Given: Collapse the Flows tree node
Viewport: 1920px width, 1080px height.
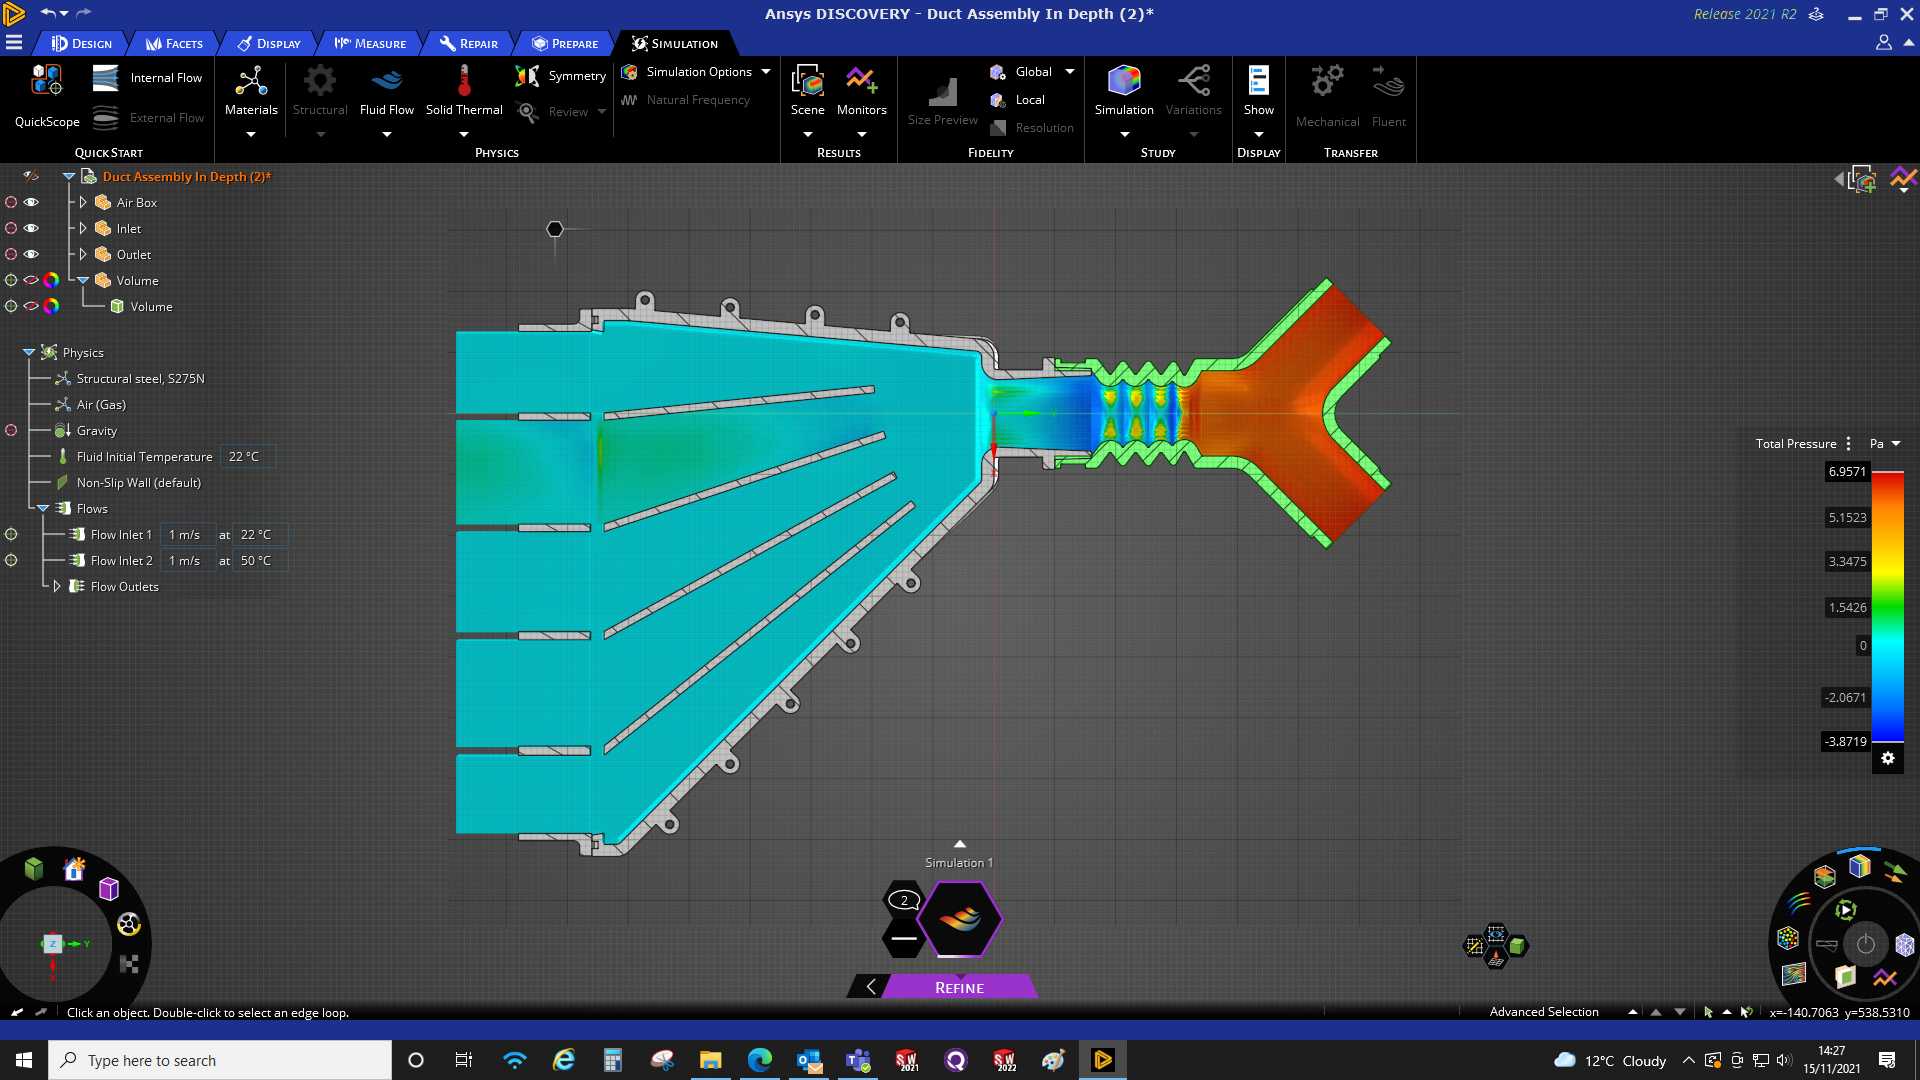Looking at the screenshot, I should pyautogui.click(x=43, y=508).
